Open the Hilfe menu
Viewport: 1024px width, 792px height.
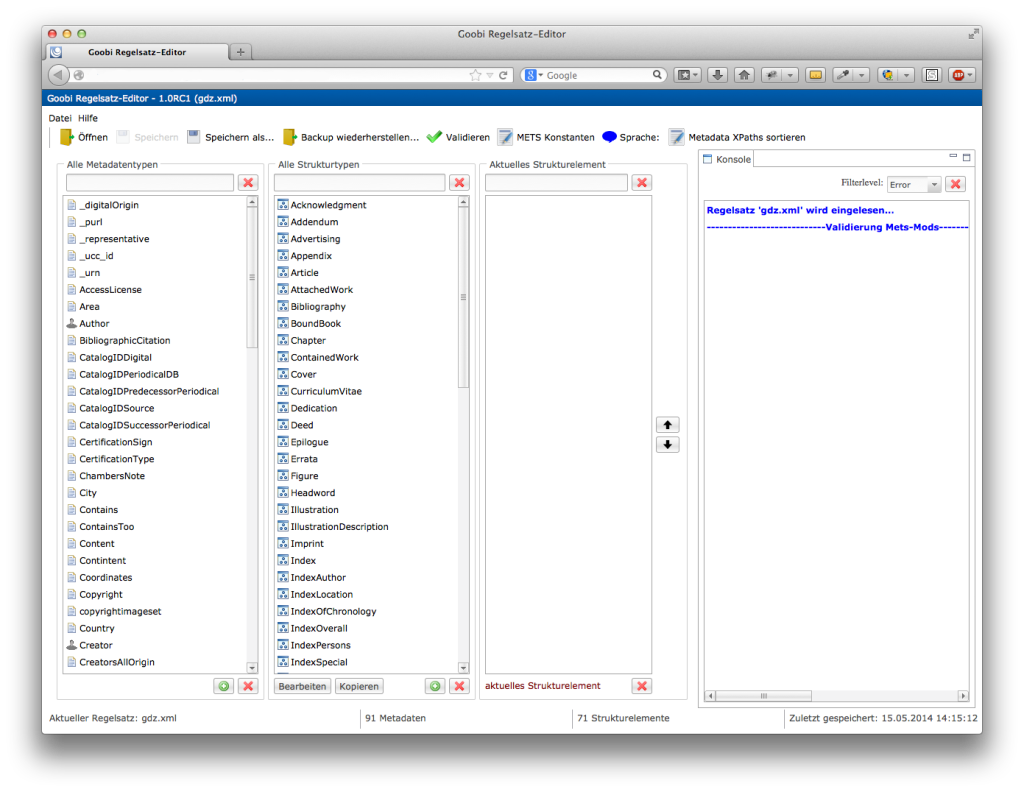coord(88,118)
